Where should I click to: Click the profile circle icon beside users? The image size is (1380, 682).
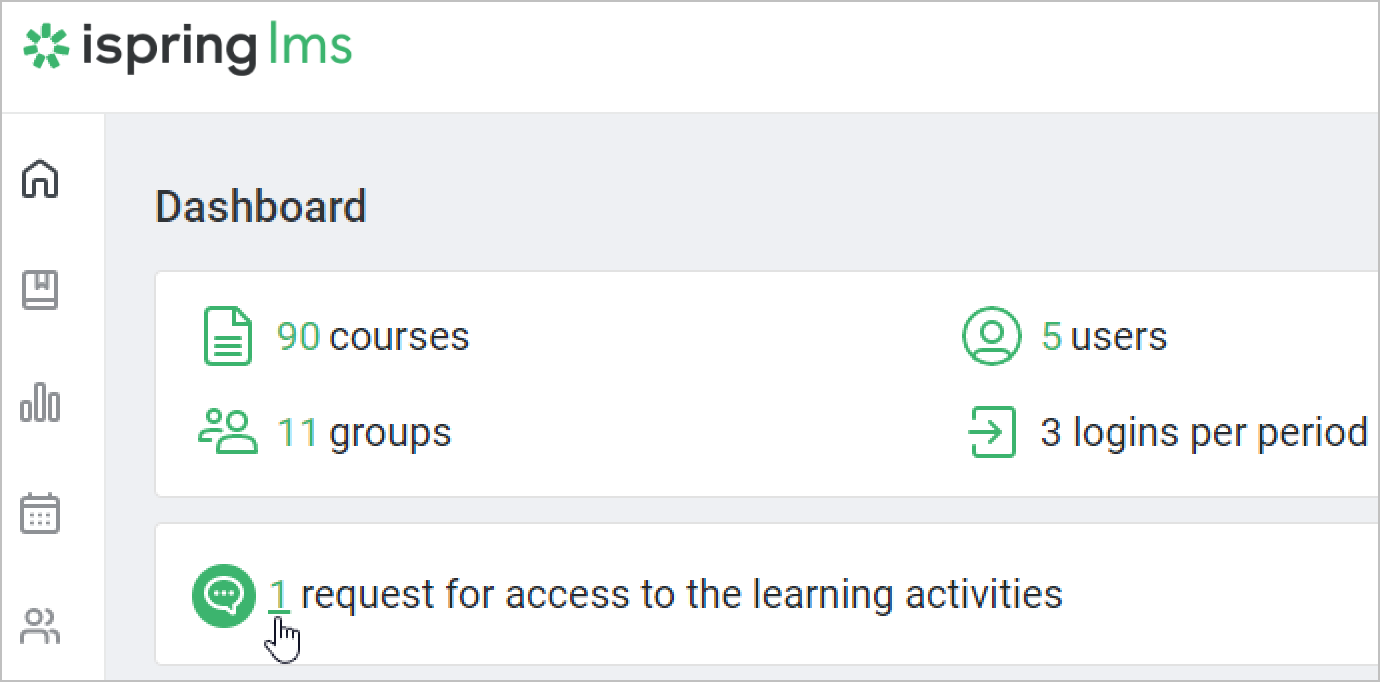click(991, 336)
